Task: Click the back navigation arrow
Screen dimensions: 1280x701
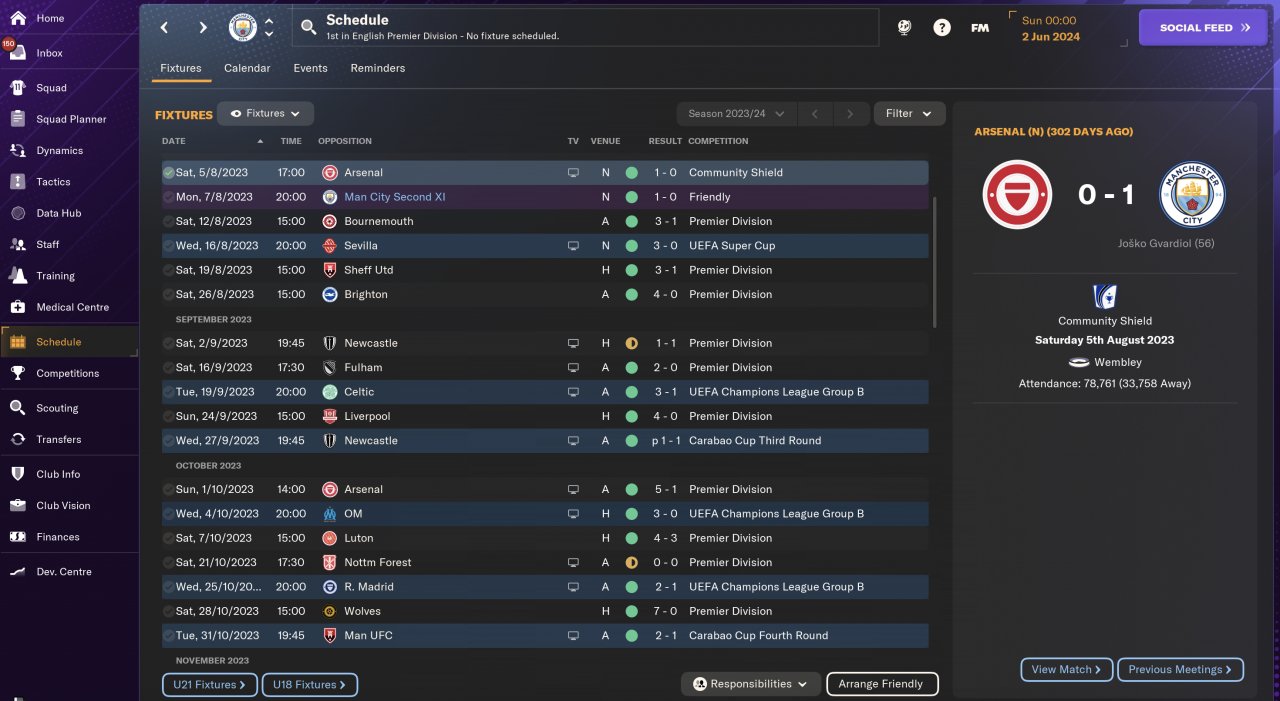Action: 165,28
